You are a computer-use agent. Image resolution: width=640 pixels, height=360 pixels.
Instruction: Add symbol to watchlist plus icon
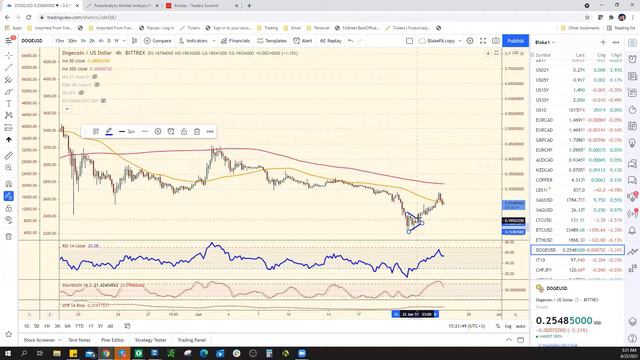603,42
